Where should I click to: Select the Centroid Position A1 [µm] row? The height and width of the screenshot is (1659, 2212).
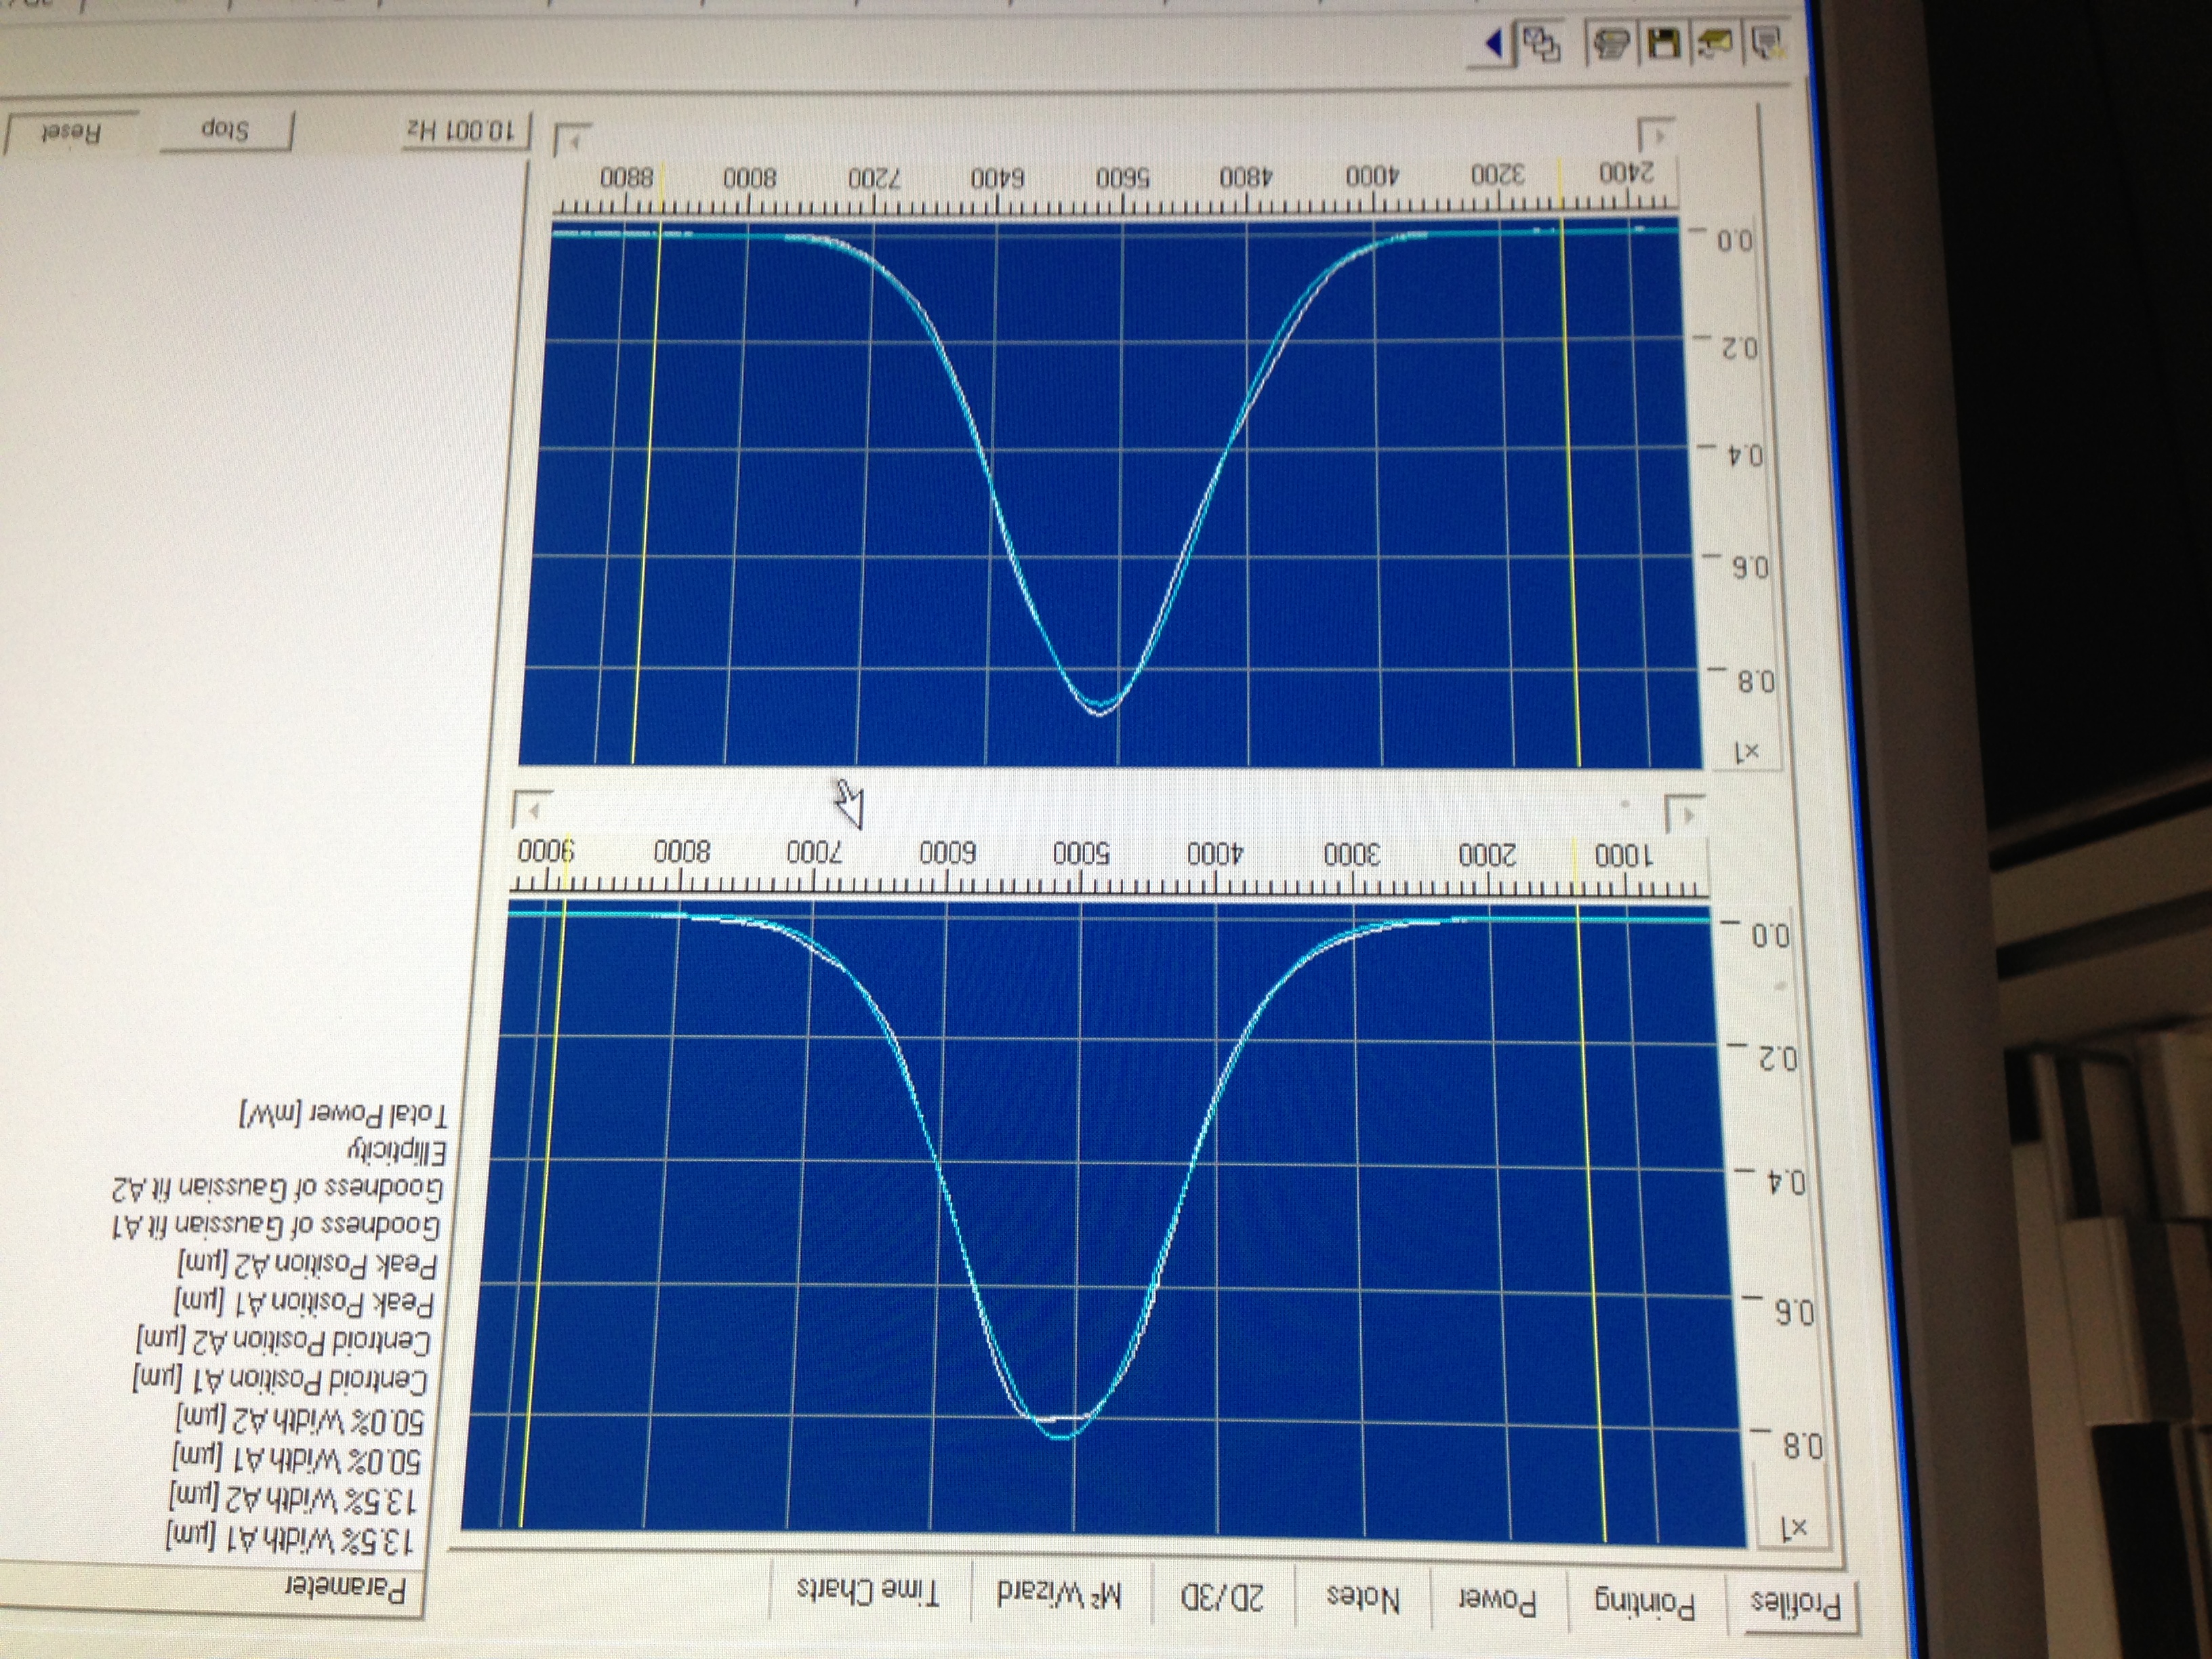[281, 1380]
